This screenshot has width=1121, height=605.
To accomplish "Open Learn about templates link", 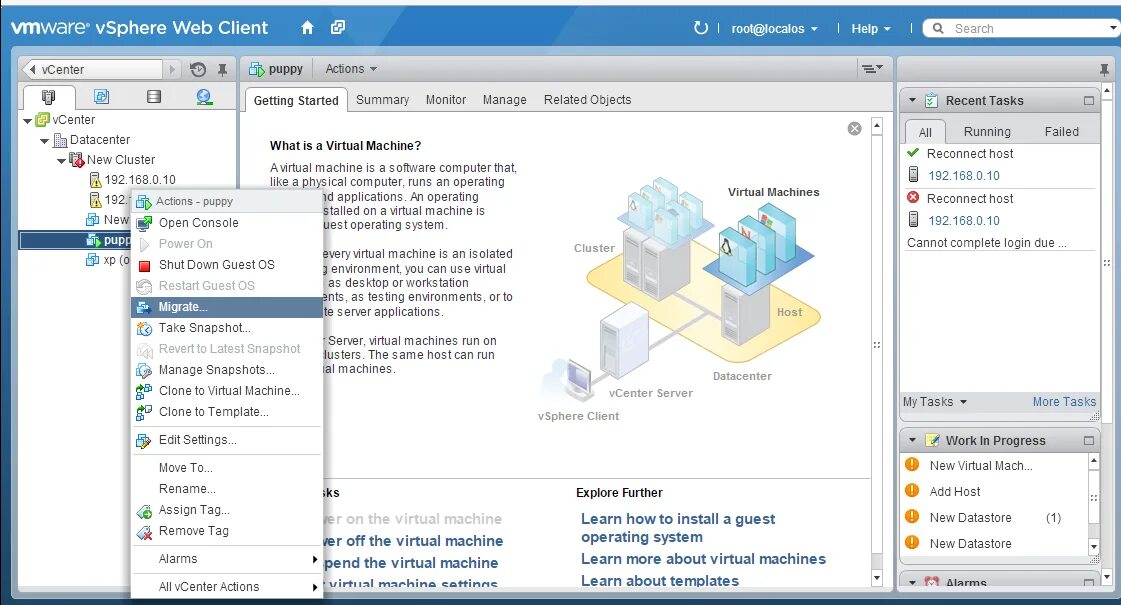I will [660, 581].
